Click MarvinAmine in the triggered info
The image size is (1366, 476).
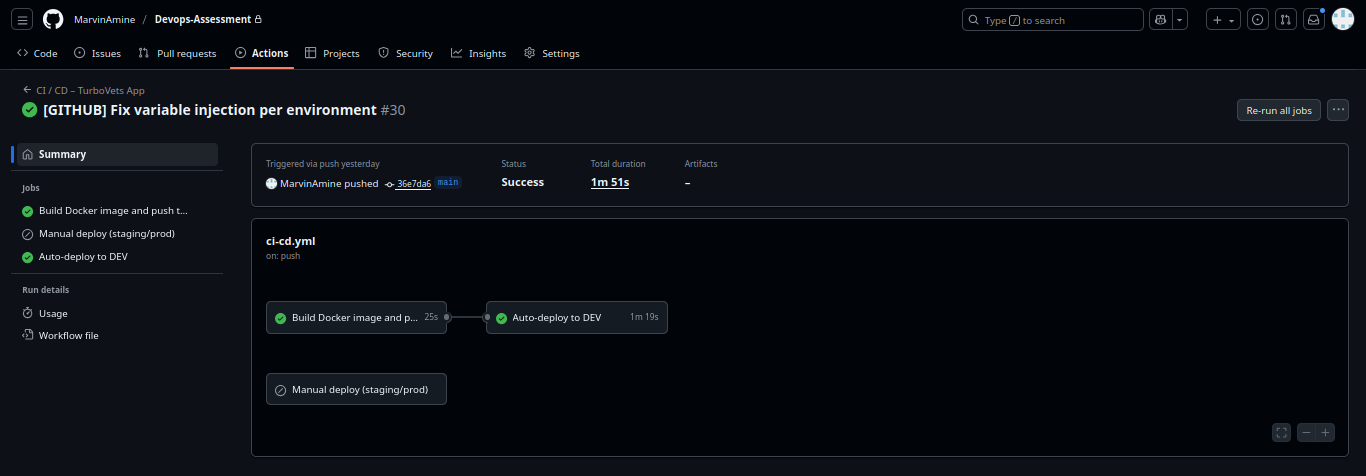click(x=311, y=184)
